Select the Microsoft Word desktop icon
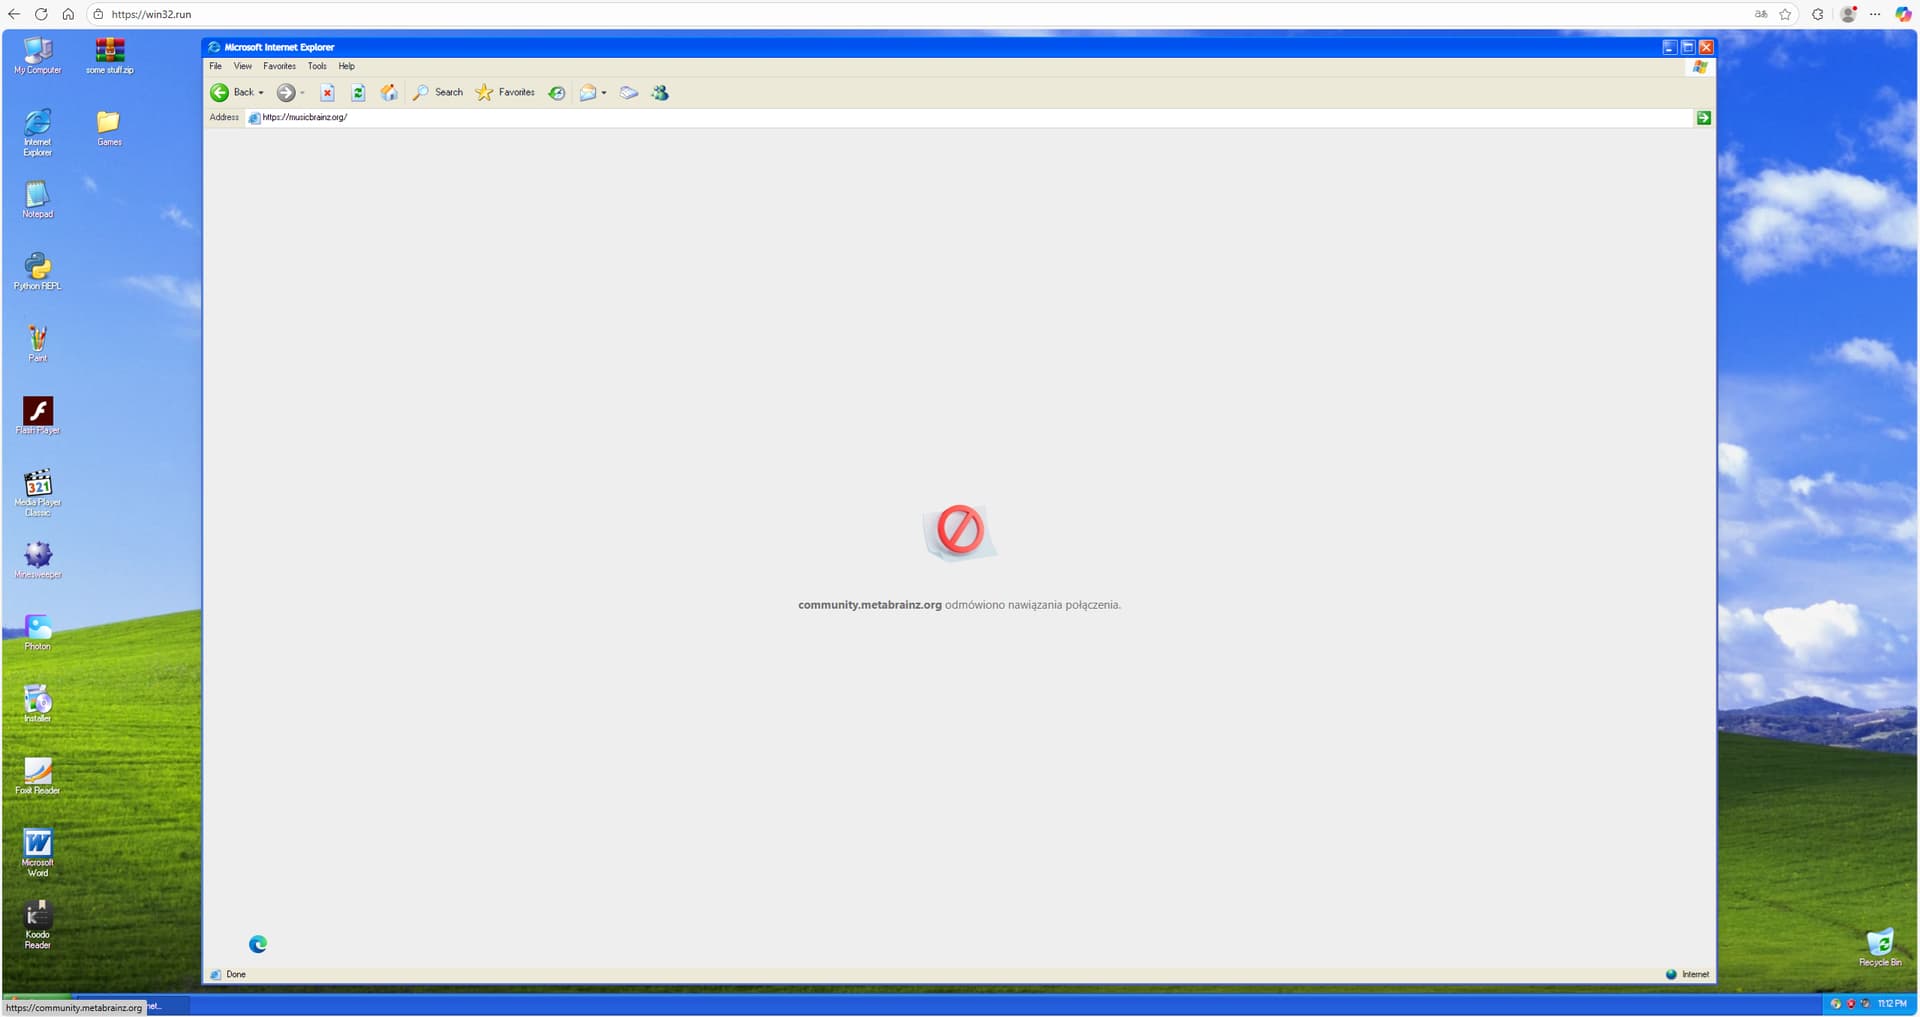 point(38,853)
